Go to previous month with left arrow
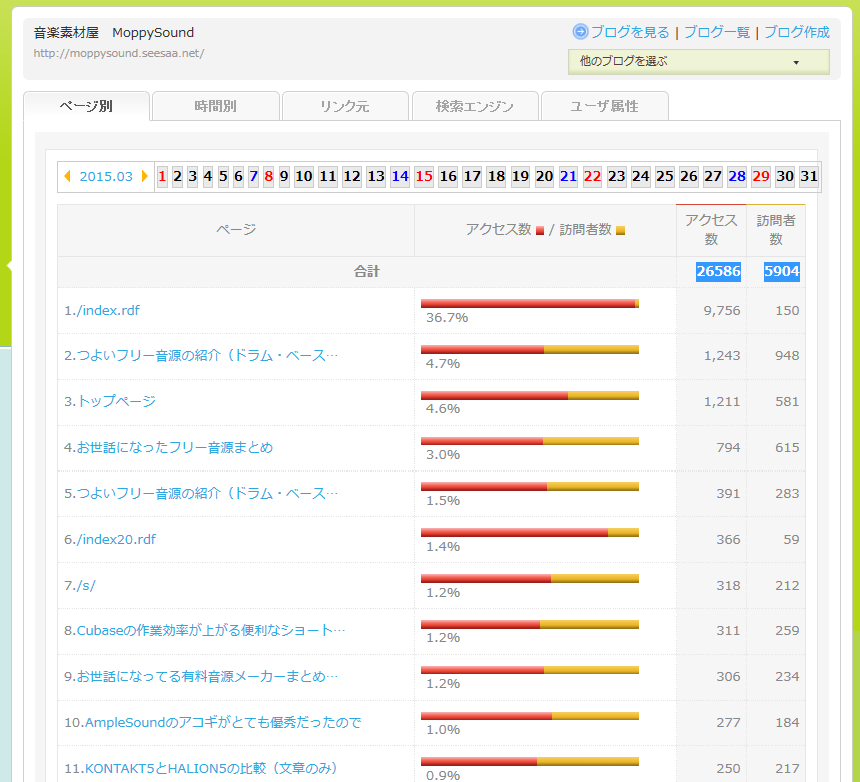 [x=68, y=176]
